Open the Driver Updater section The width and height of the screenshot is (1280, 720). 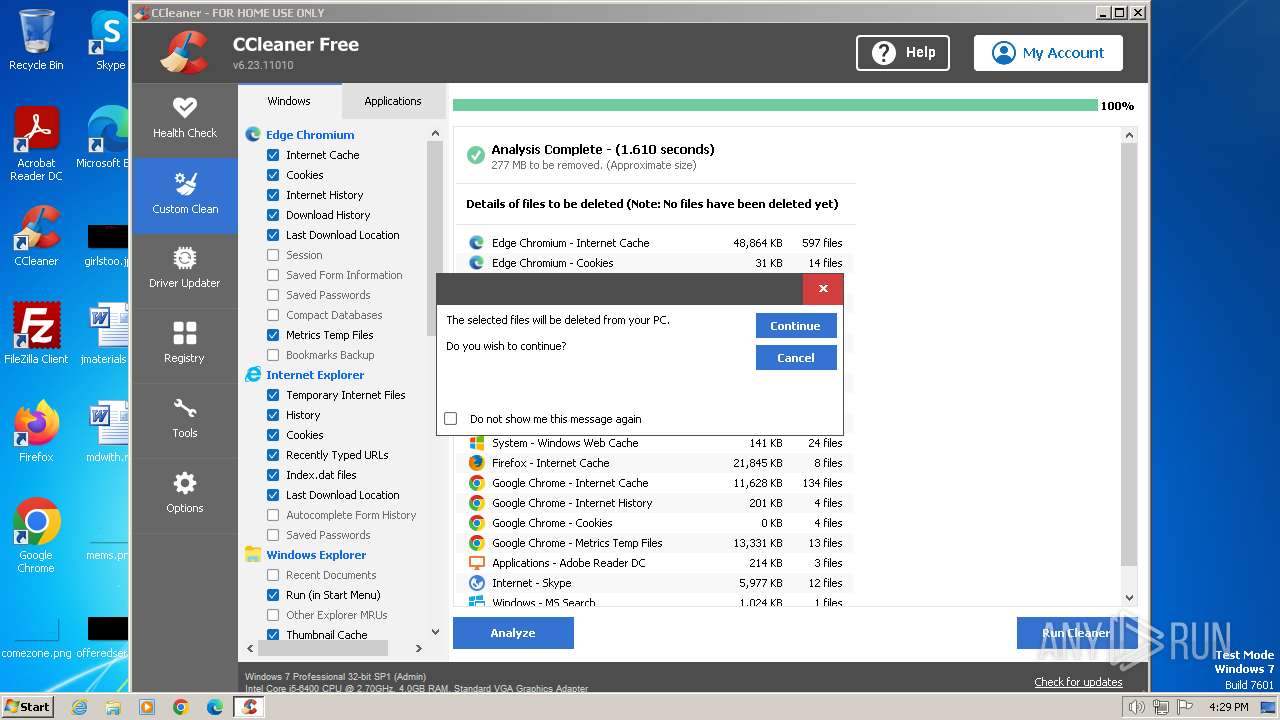click(184, 269)
